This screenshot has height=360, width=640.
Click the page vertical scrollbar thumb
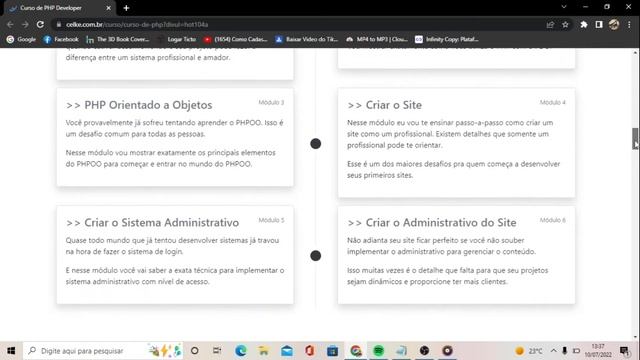[x=635, y=138]
